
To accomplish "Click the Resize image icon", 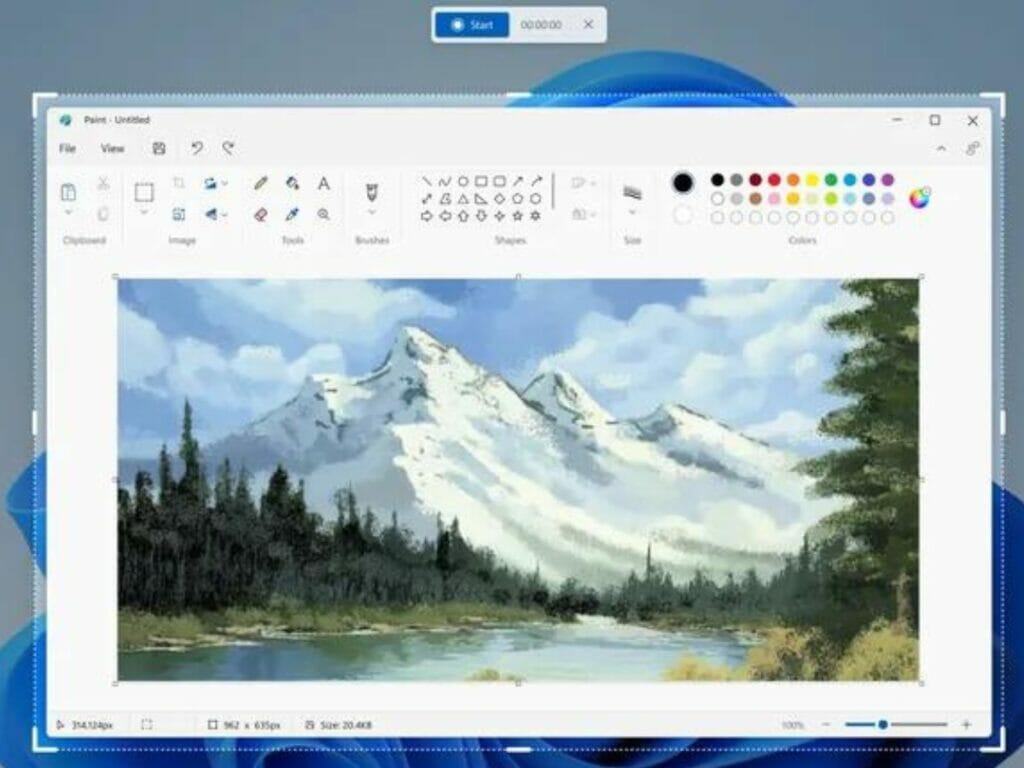I will point(179,212).
